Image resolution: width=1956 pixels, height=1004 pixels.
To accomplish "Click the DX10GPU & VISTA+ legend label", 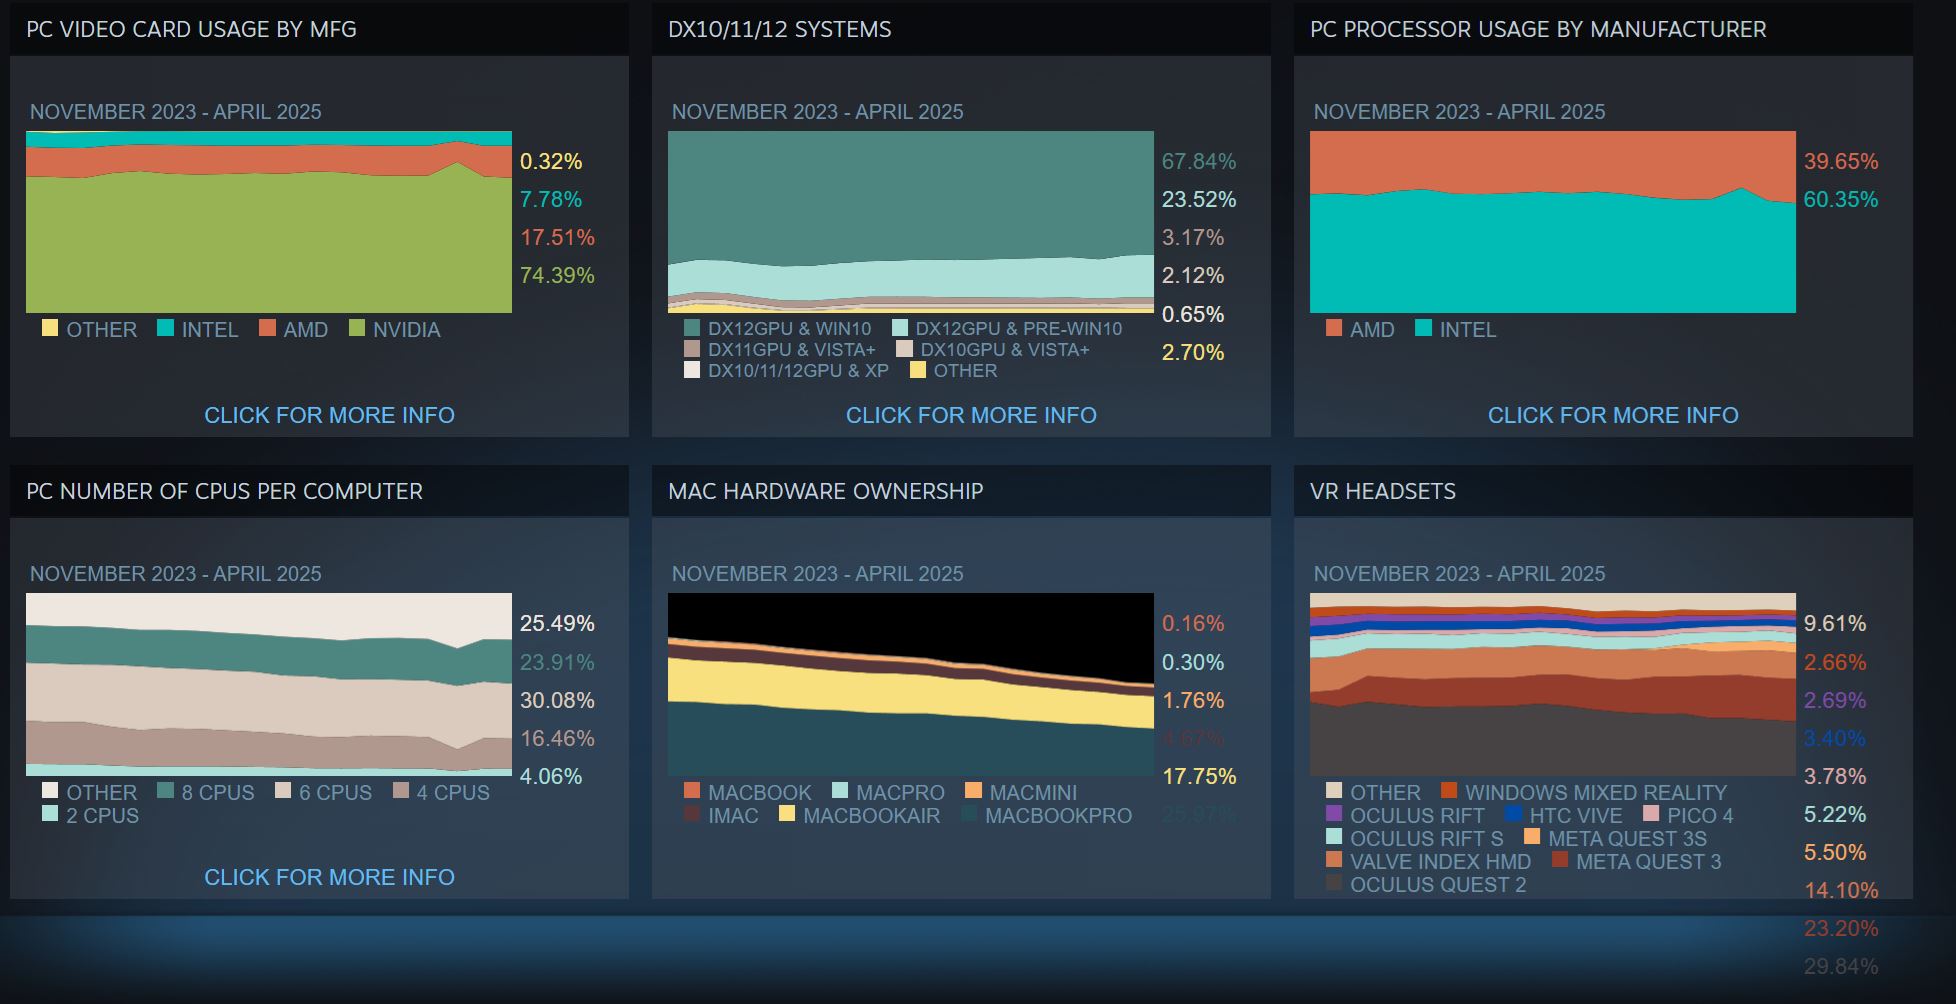I will coord(1005,350).
